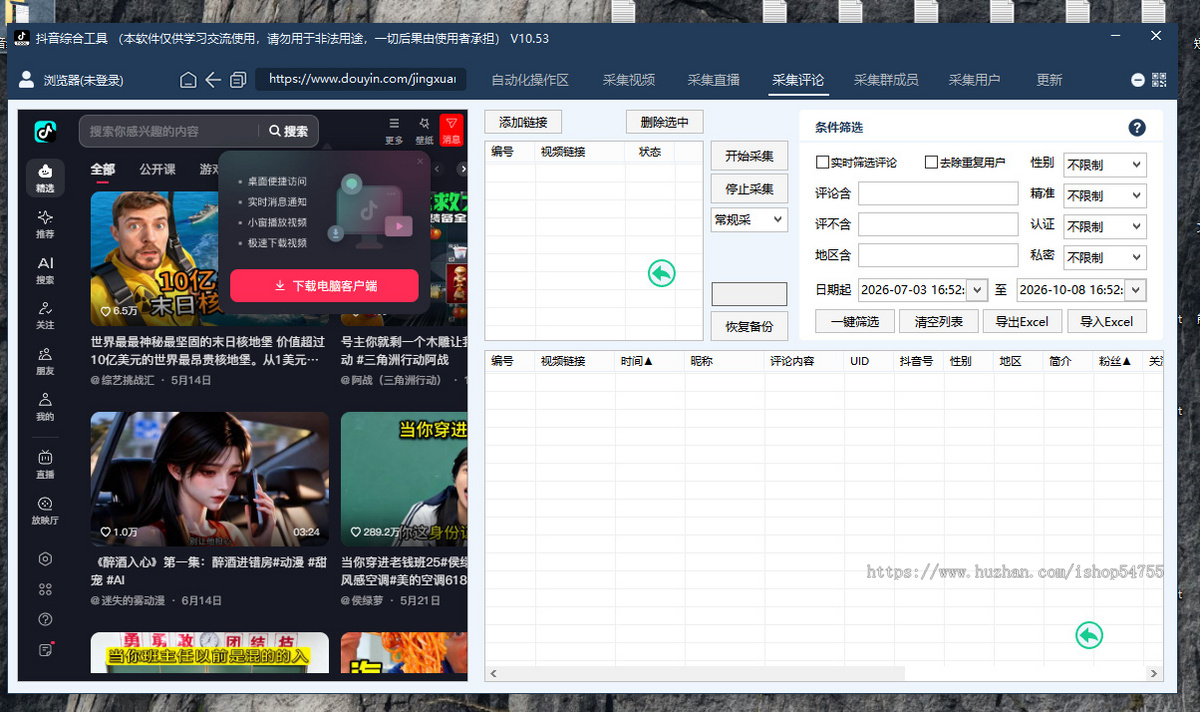Enable the 去除重复用户 checkbox

click(x=931, y=162)
